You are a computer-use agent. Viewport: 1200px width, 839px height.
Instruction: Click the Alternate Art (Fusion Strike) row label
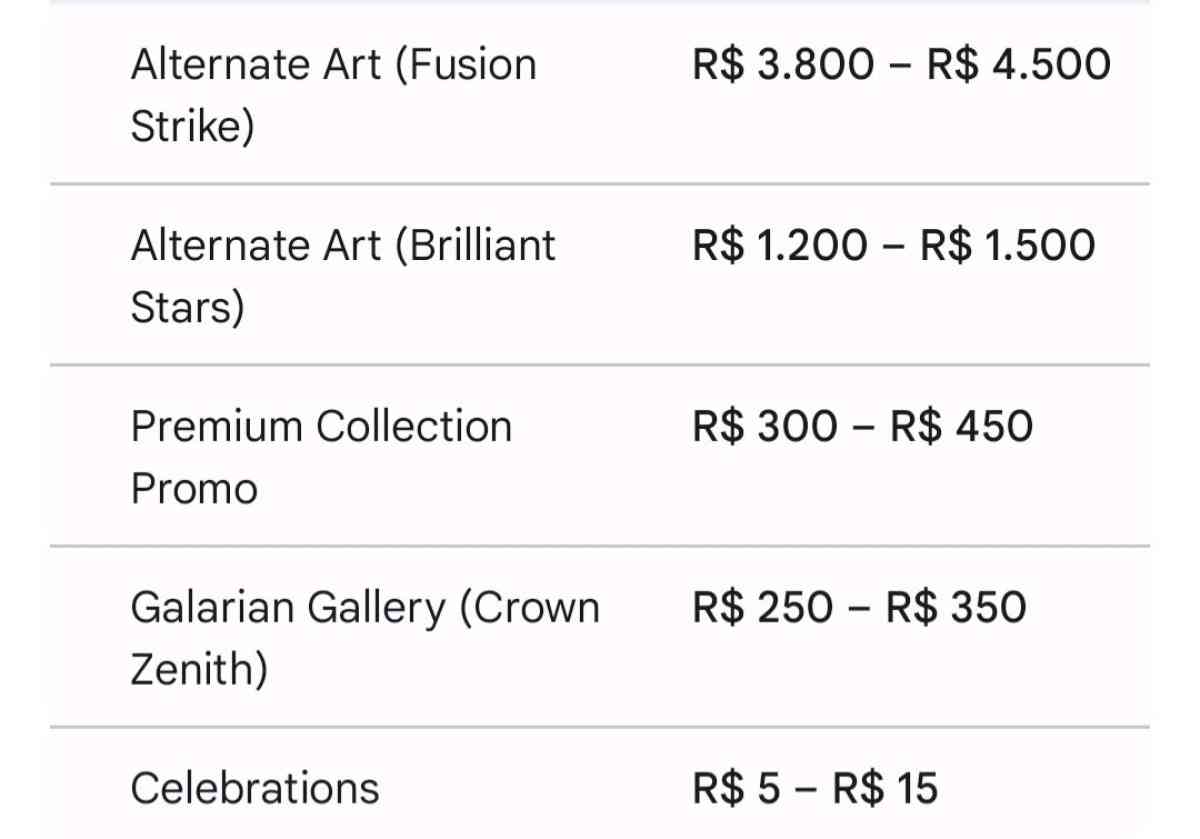[x=333, y=66]
